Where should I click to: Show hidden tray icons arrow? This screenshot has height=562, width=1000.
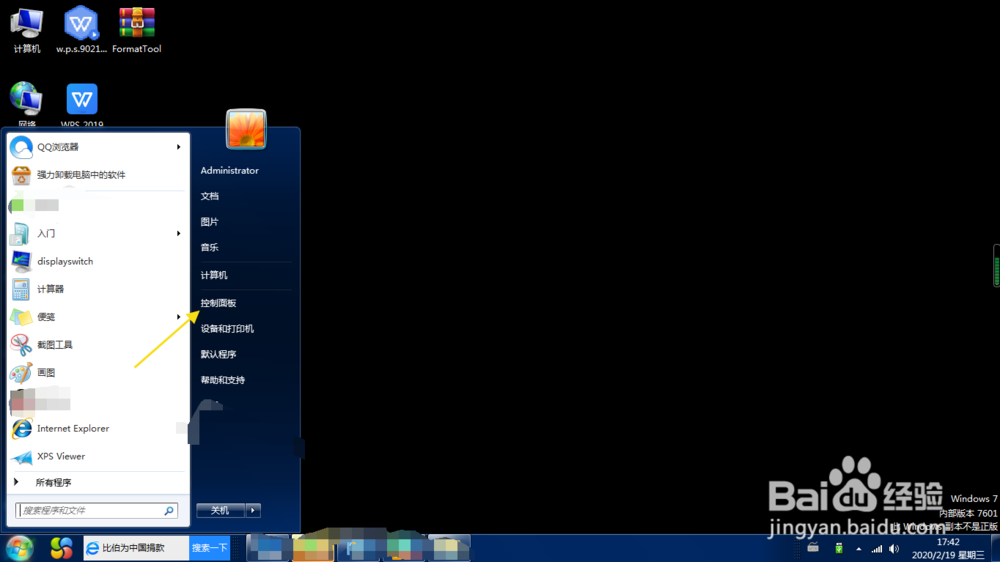point(858,549)
